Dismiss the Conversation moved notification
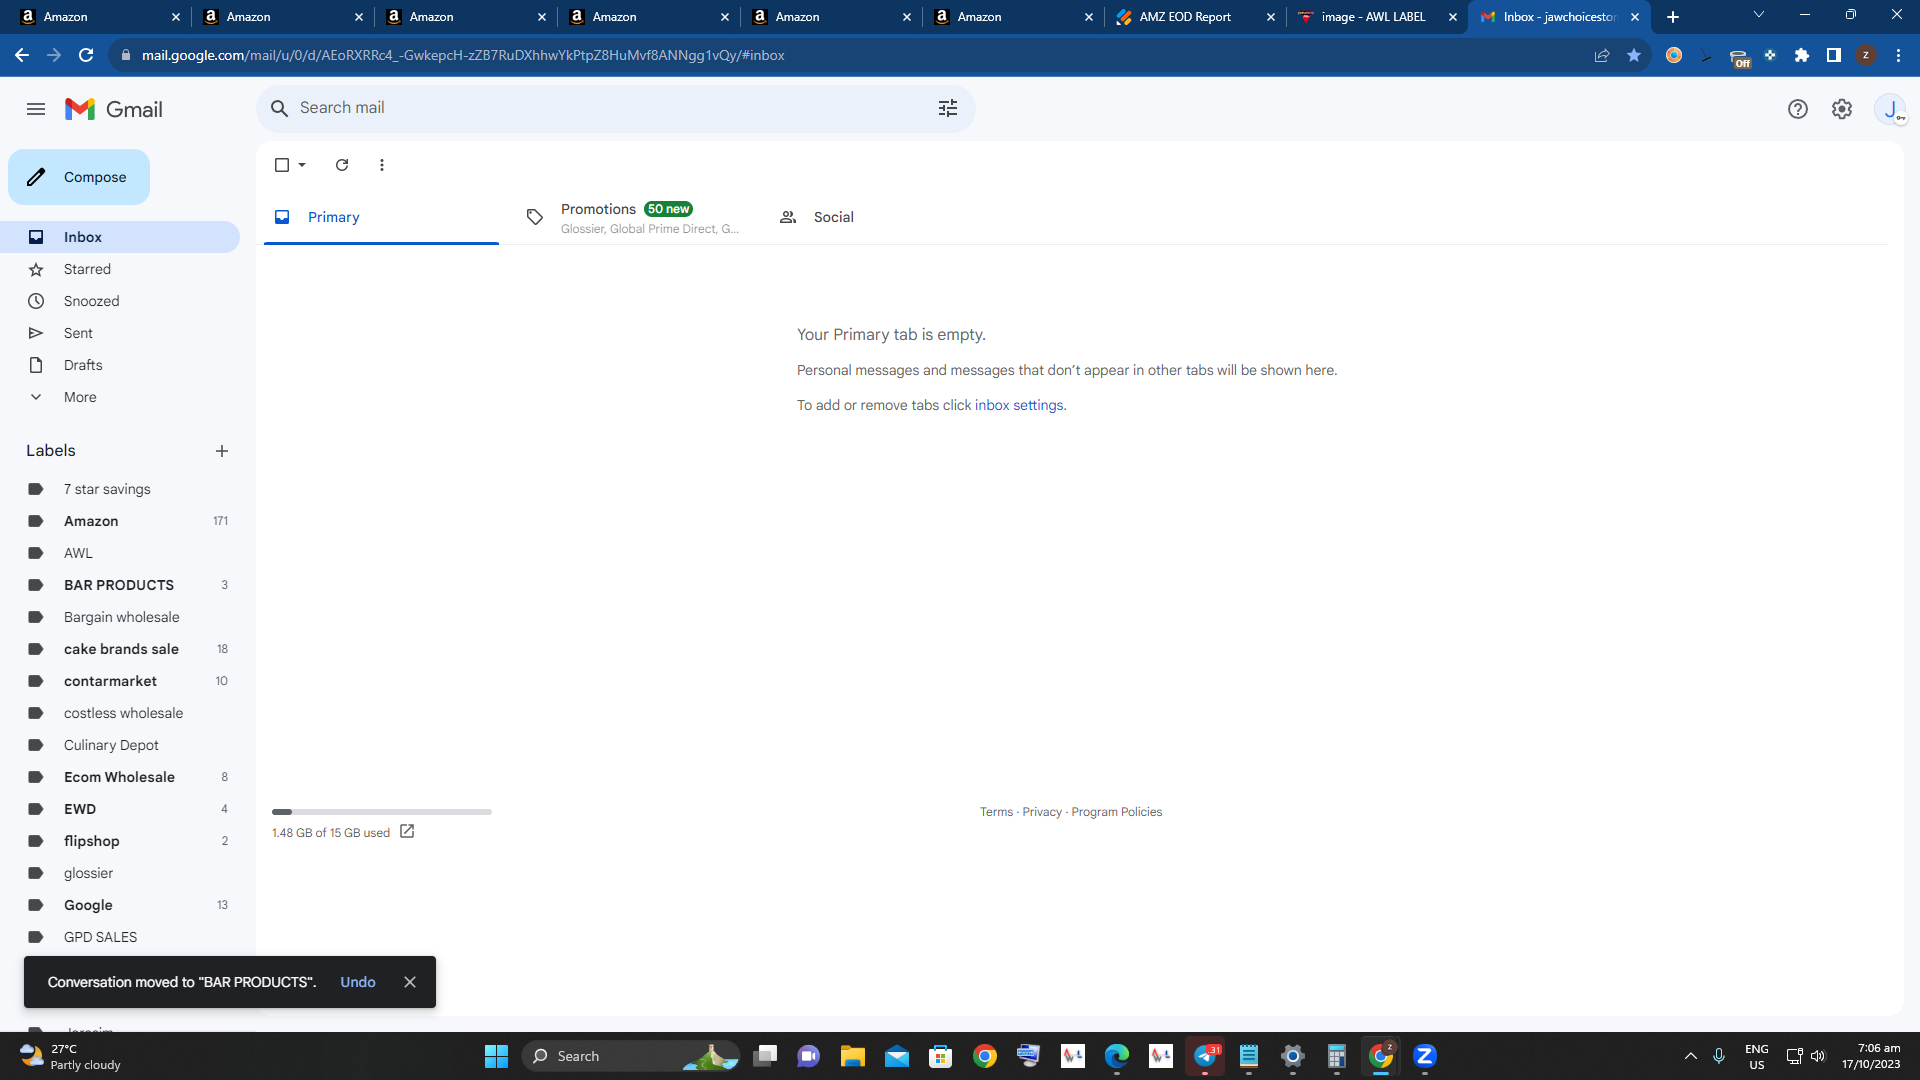 [x=410, y=982]
